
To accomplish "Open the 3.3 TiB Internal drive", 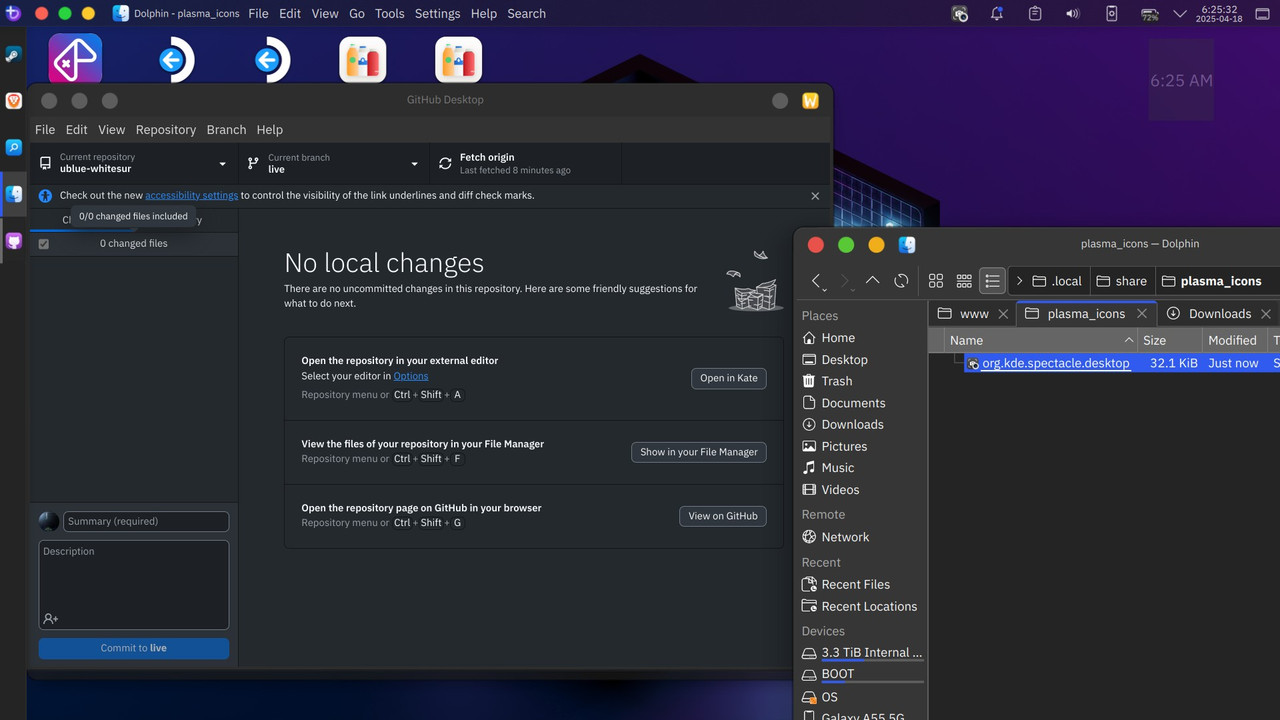I will point(863,652).
